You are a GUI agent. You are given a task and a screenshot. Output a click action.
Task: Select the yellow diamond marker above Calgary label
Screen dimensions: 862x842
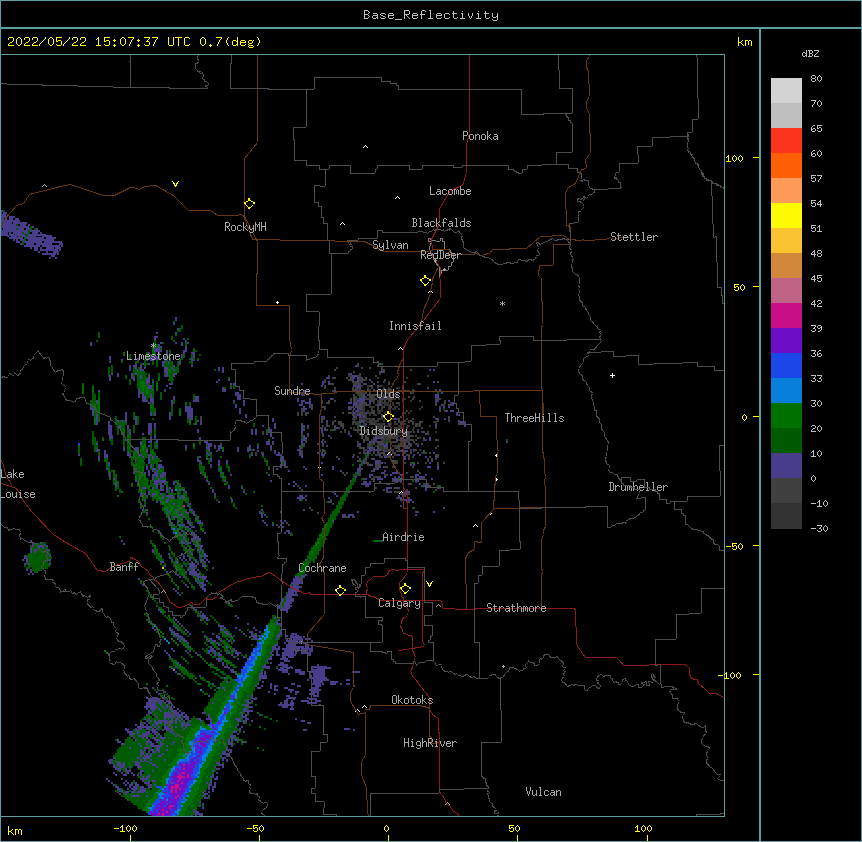(x=405, y=589)
